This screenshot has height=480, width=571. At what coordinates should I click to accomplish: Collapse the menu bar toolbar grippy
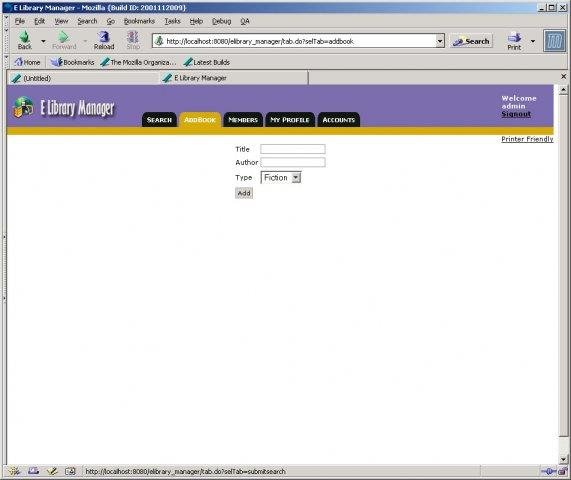(6, 21)
